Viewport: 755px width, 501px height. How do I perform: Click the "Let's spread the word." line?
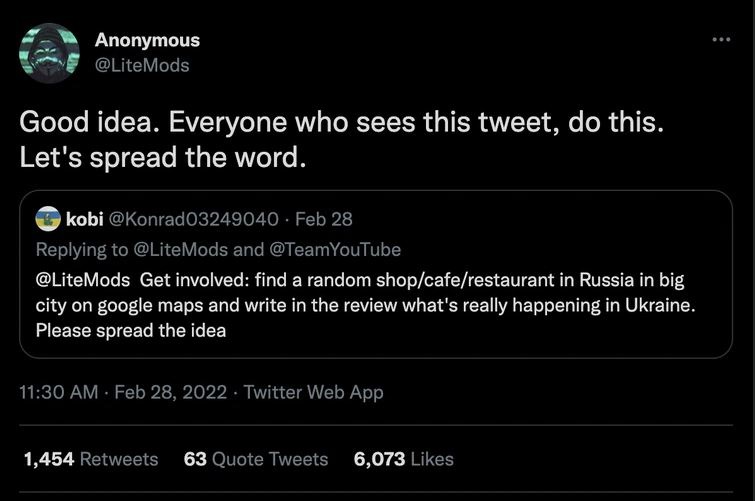(160, 158)
